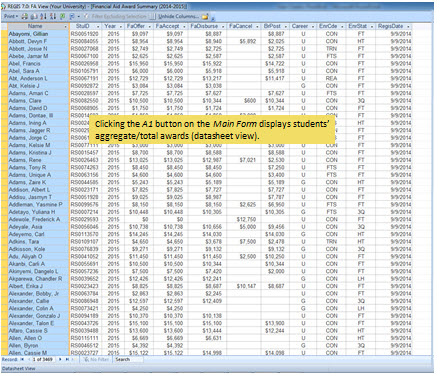Click the print preview icon
Screen dimensions: 437x374
coord(34,16)
